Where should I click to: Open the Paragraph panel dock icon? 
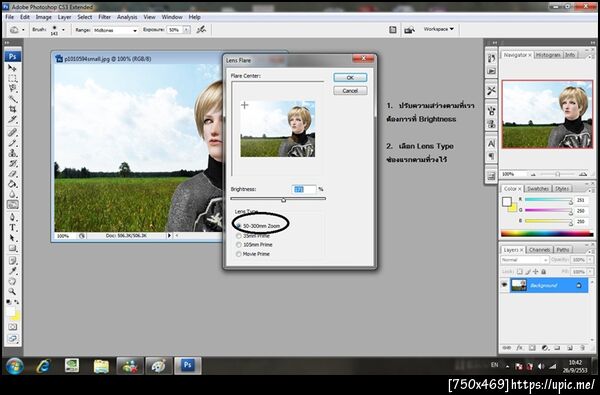491,156
